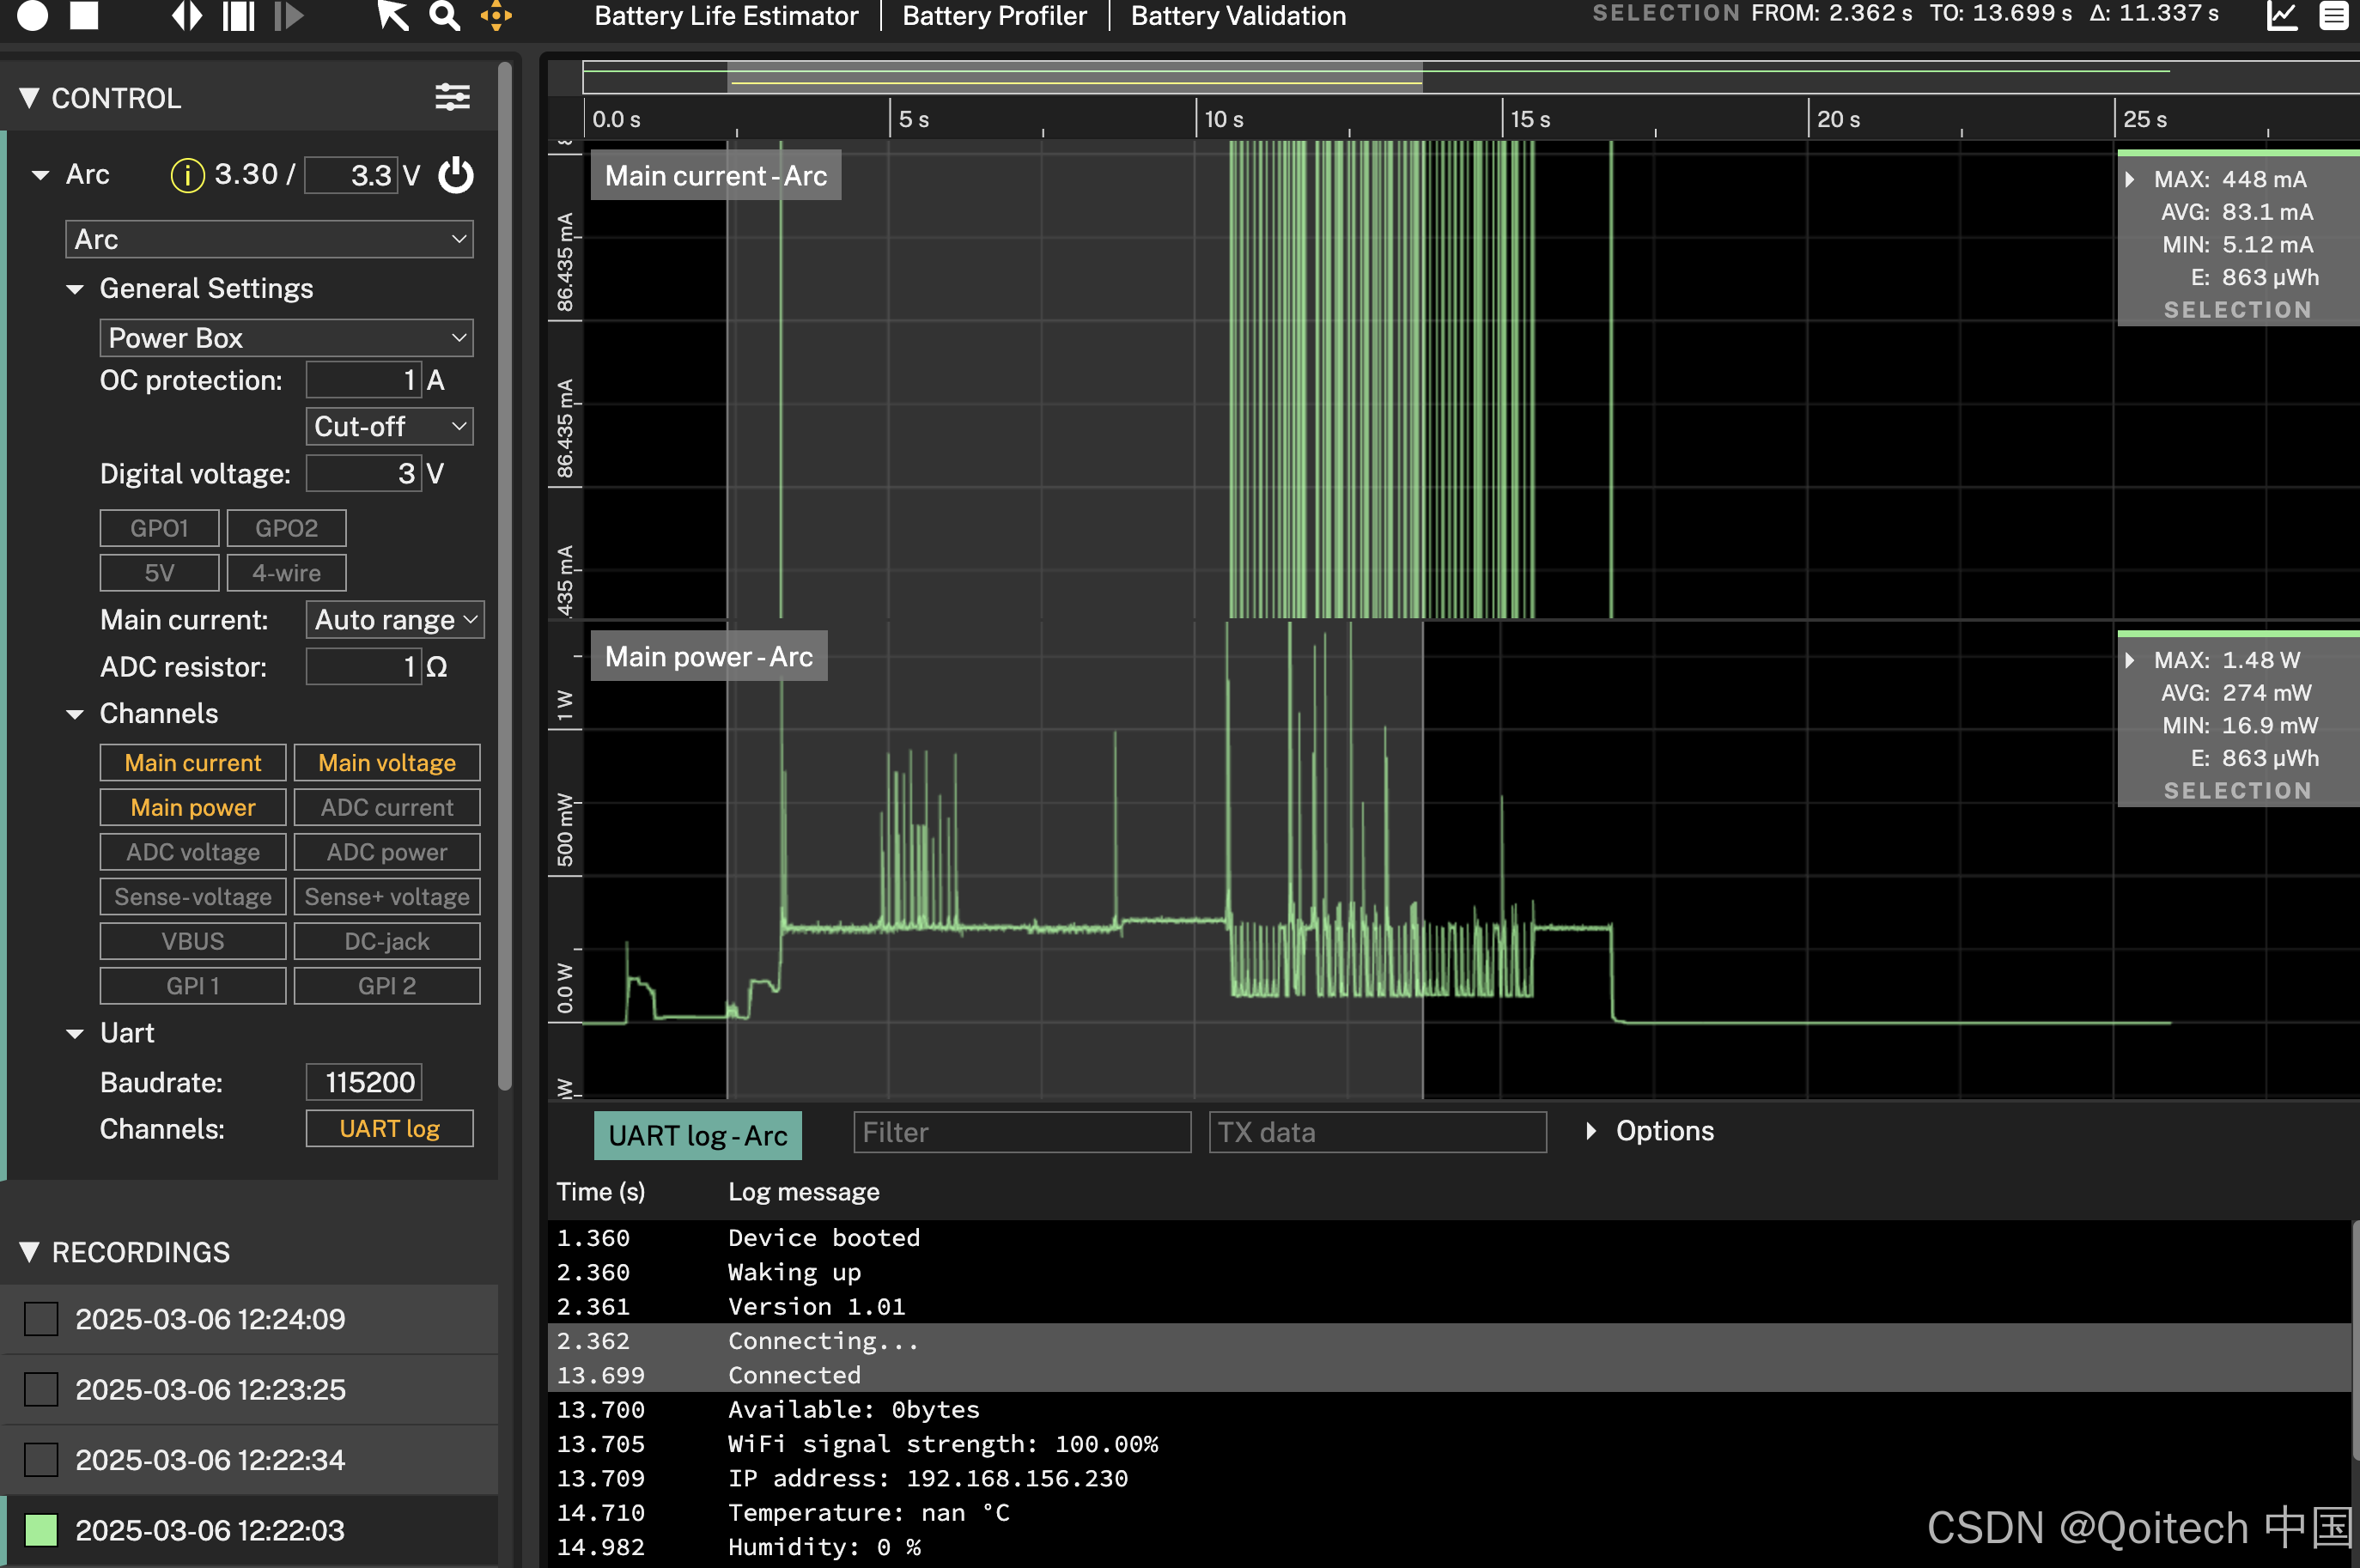Image resolution: width=2360 pixels, height=1568 pixels.
Task: Open the Control panel settings sliders icon
Action: point(452,97)
